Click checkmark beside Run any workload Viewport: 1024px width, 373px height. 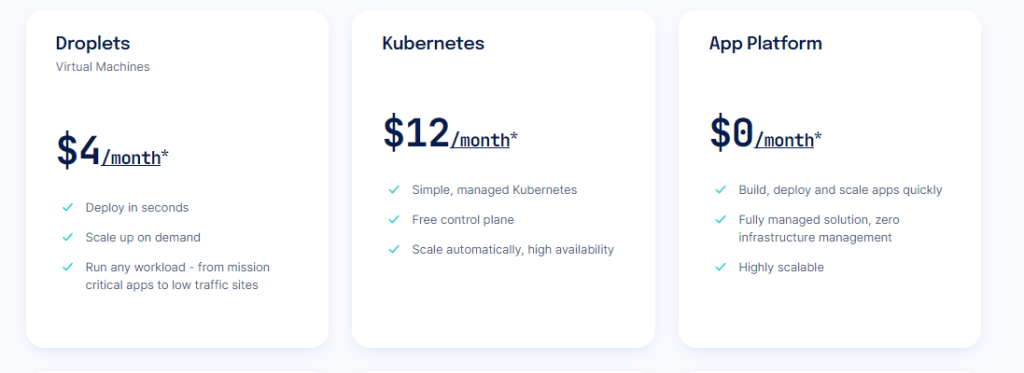67,267
